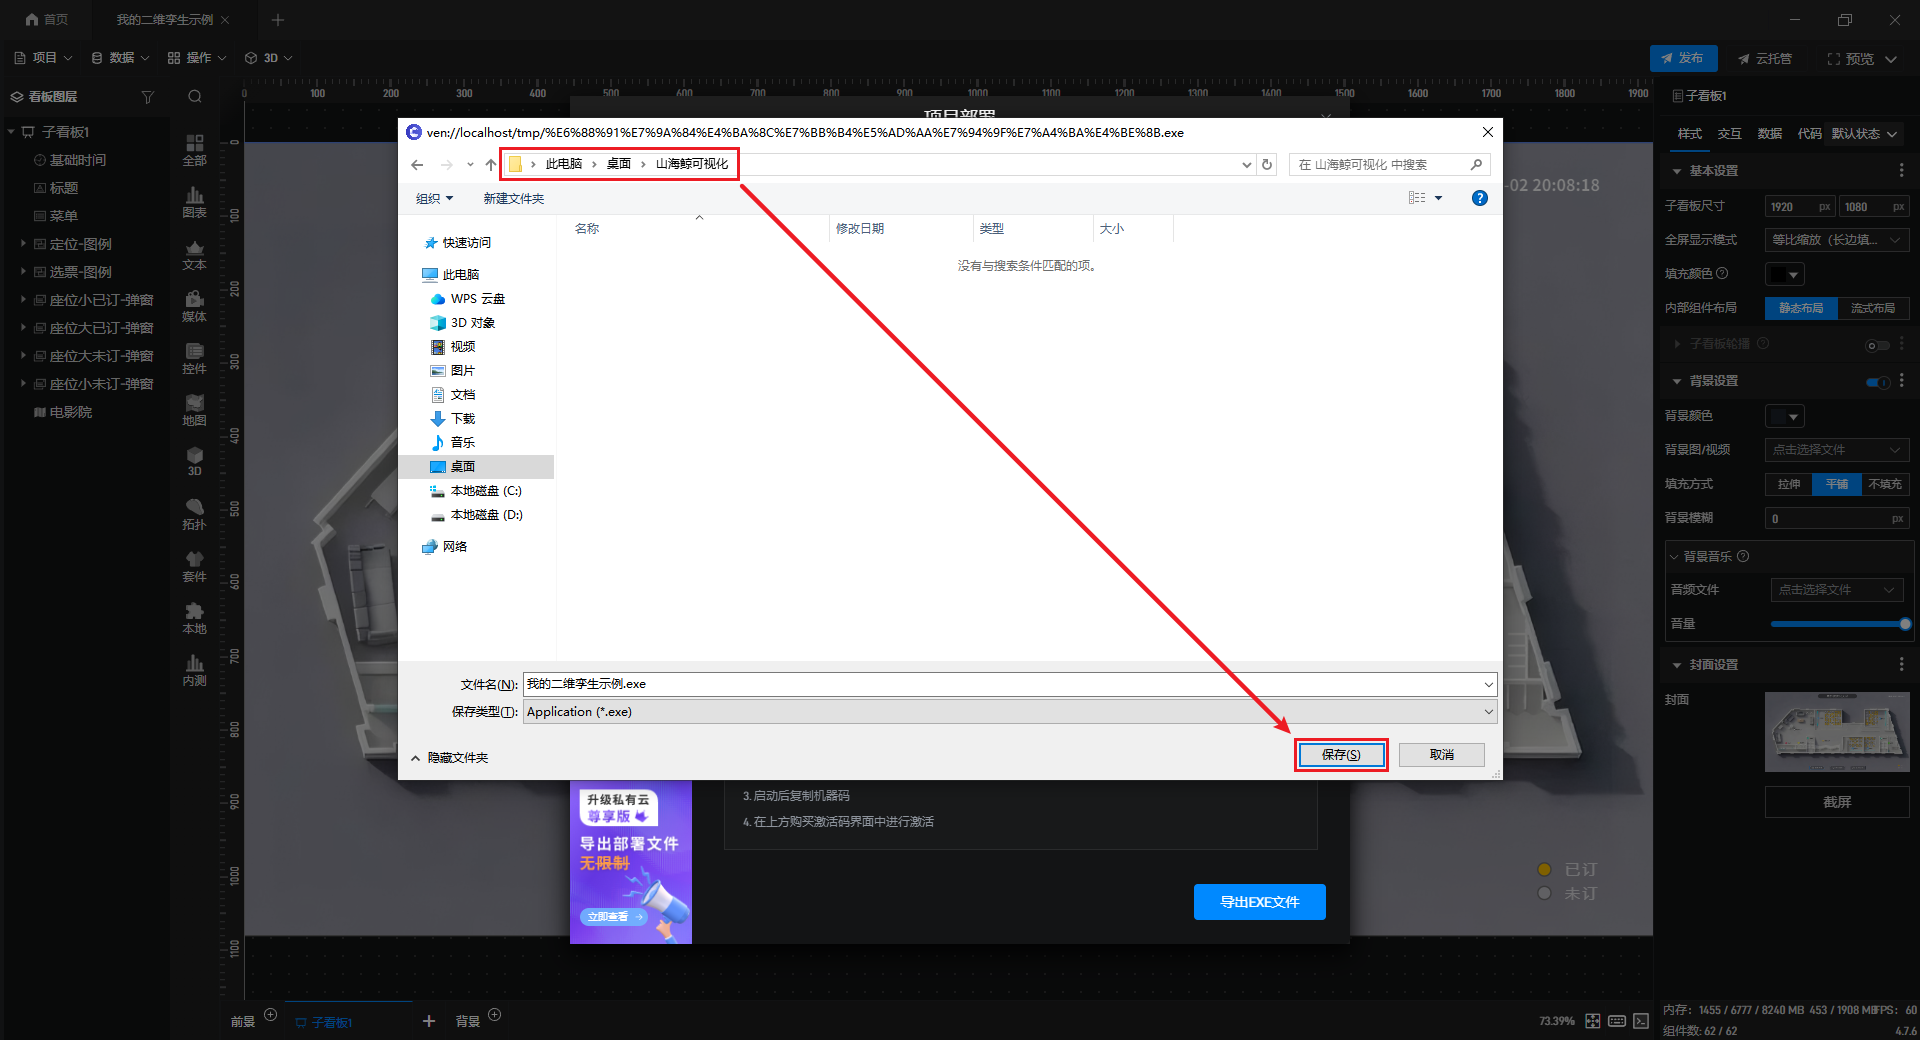1920x1040 pixels.
Task: Open the file name history dropdown
Action: (x=1488, y=685)
